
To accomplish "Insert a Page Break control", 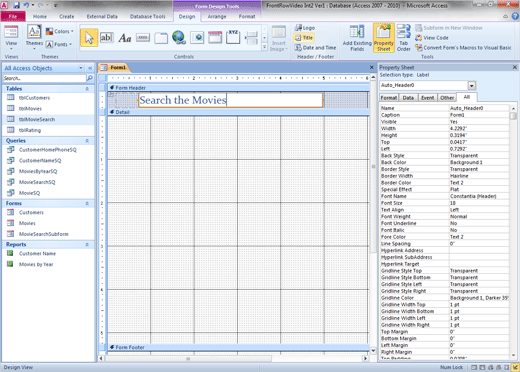I will [x=251, y=38].
